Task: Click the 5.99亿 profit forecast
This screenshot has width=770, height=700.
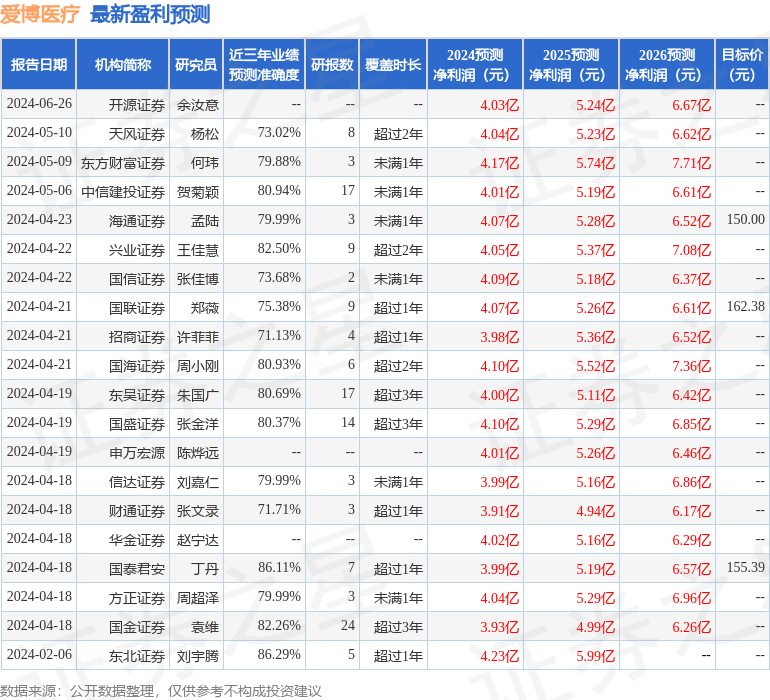Action: click(596, 655)
